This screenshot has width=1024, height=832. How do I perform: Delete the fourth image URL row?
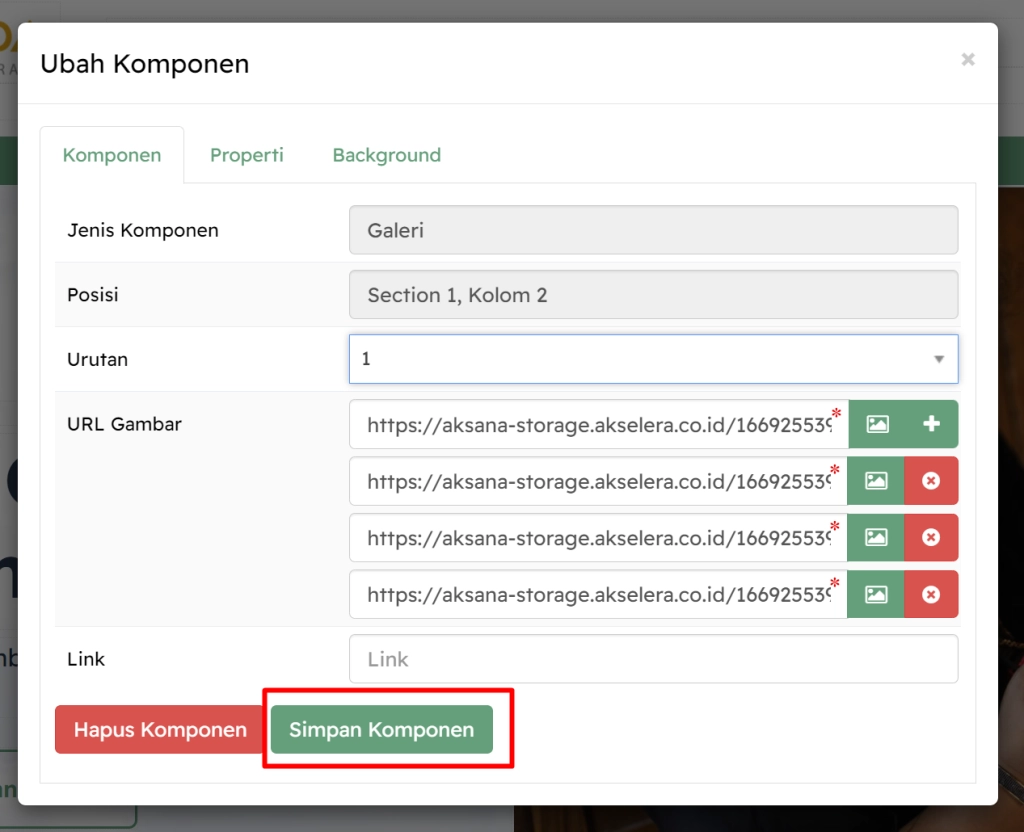click(931, 595)
